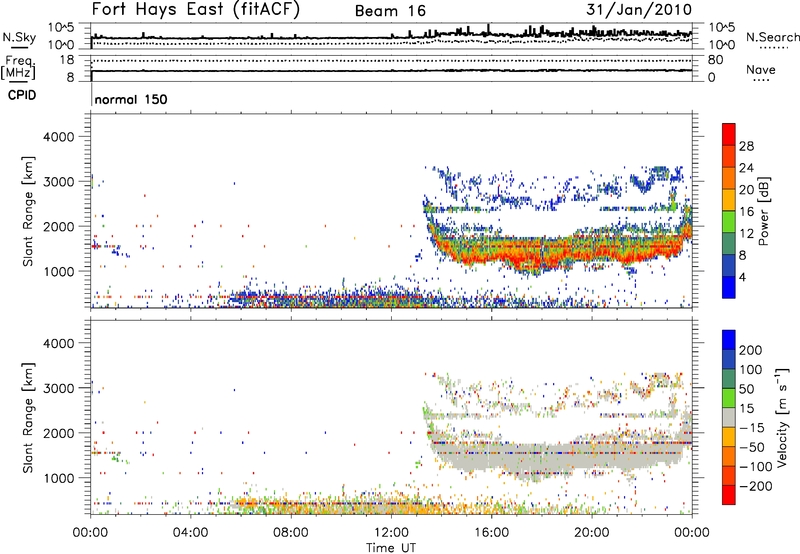Click the 4 value on the Power colorbar
This screenshot has height=554, width=800.
743,277
